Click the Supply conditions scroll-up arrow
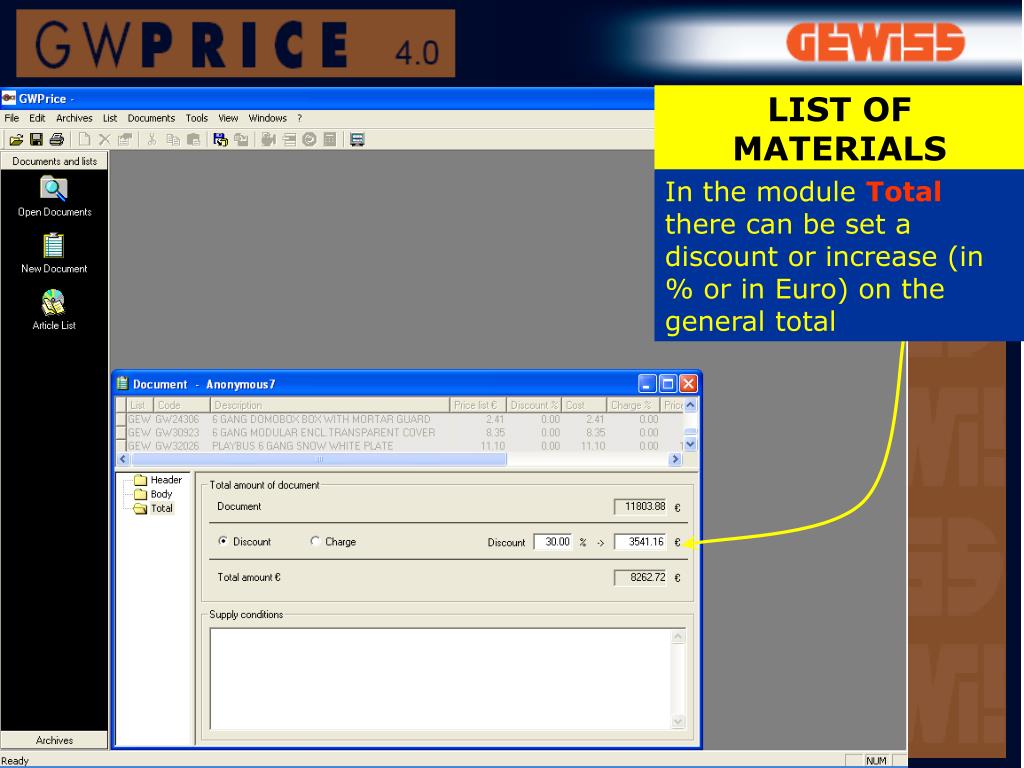The width and height of the screenshot is (1024, 768). pyautogui.click(x=678, y=635)
